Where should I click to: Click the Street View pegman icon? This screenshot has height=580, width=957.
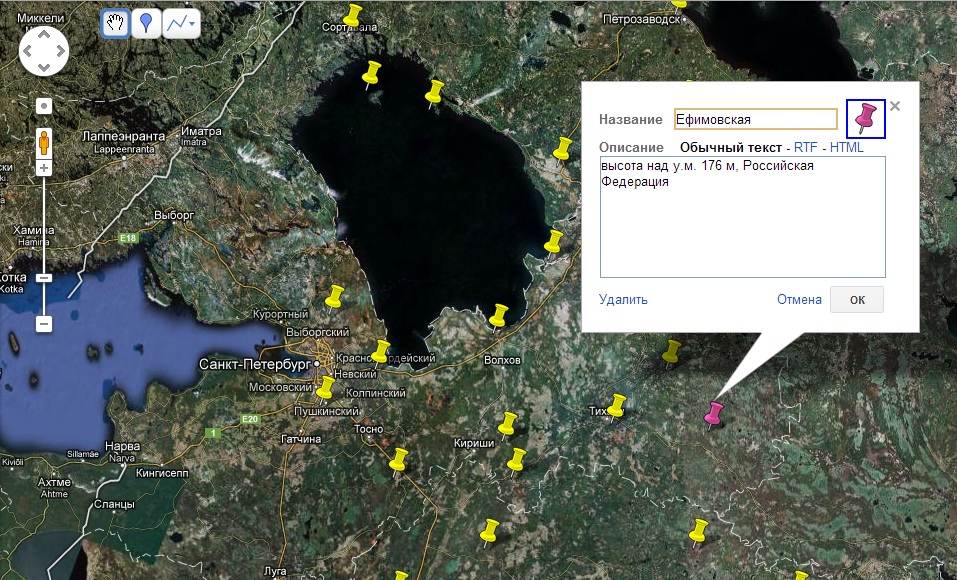click(x=44, y=142)
